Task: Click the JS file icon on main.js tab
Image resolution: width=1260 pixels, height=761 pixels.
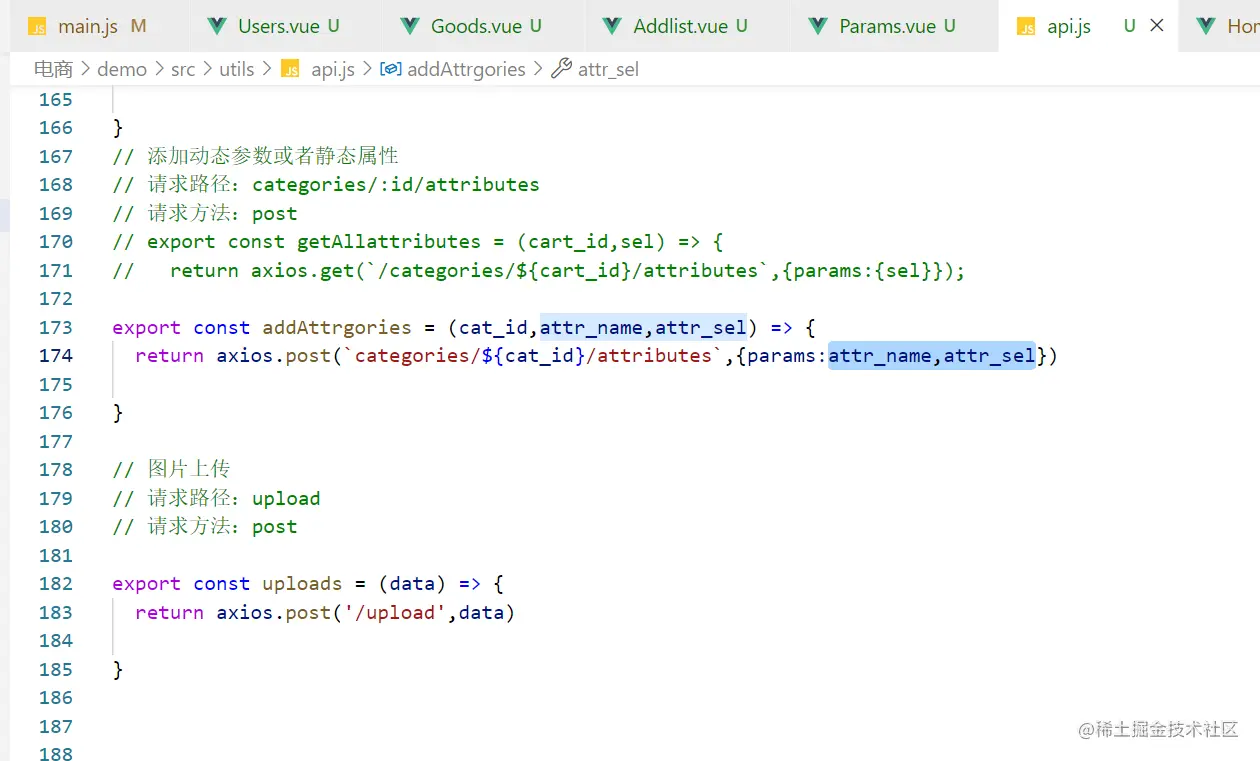Action: pos(37,27)
